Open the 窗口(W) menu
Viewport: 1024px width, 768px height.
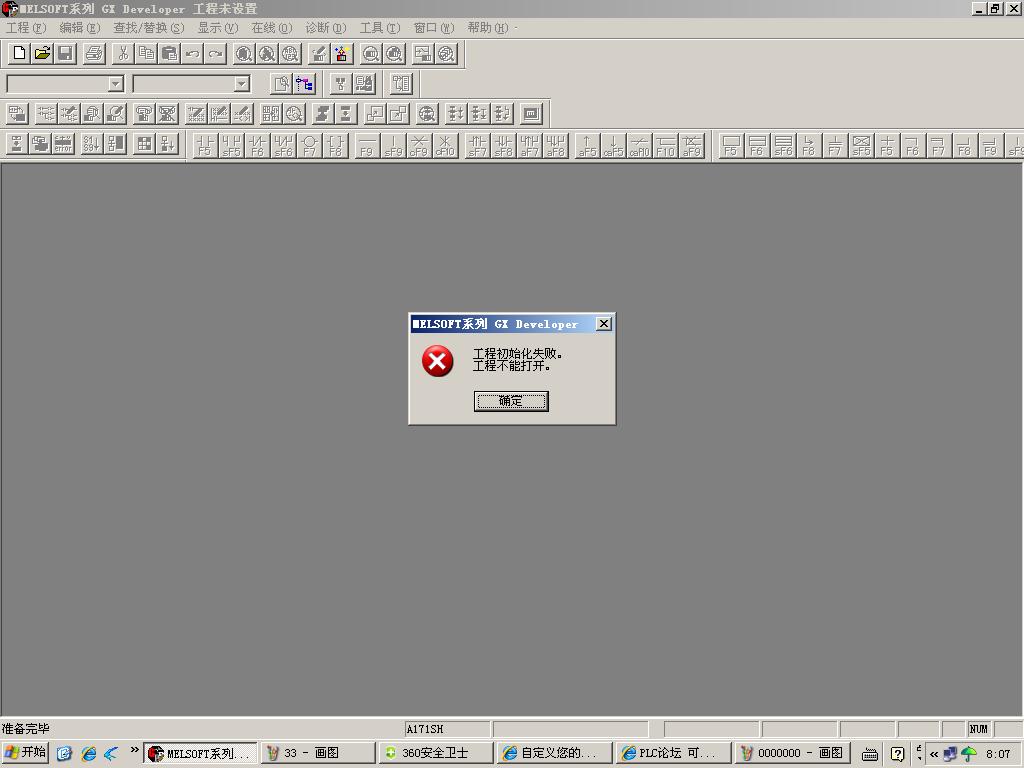coord(434,27)
